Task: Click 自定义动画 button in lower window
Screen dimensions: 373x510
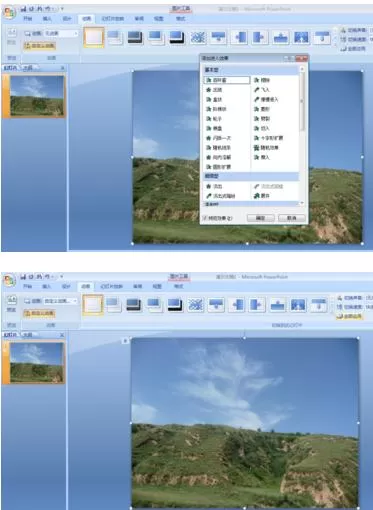Action: coord(39,313)
